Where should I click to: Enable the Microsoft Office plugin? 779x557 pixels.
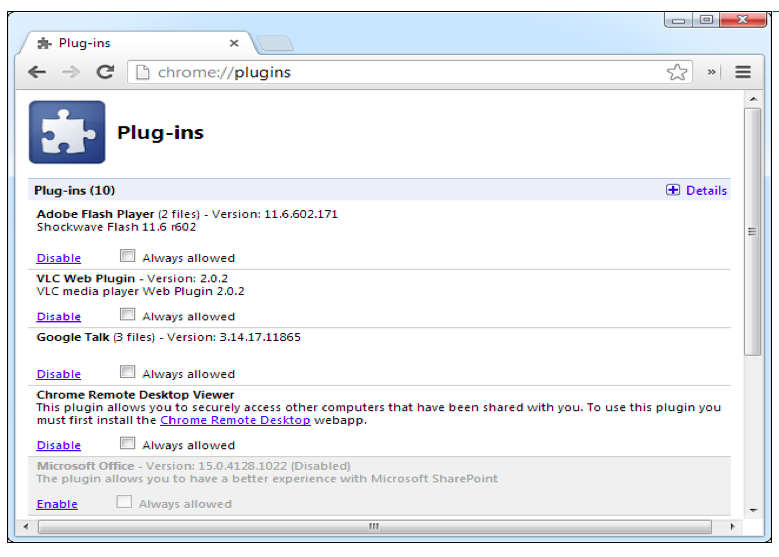[57, 504]
